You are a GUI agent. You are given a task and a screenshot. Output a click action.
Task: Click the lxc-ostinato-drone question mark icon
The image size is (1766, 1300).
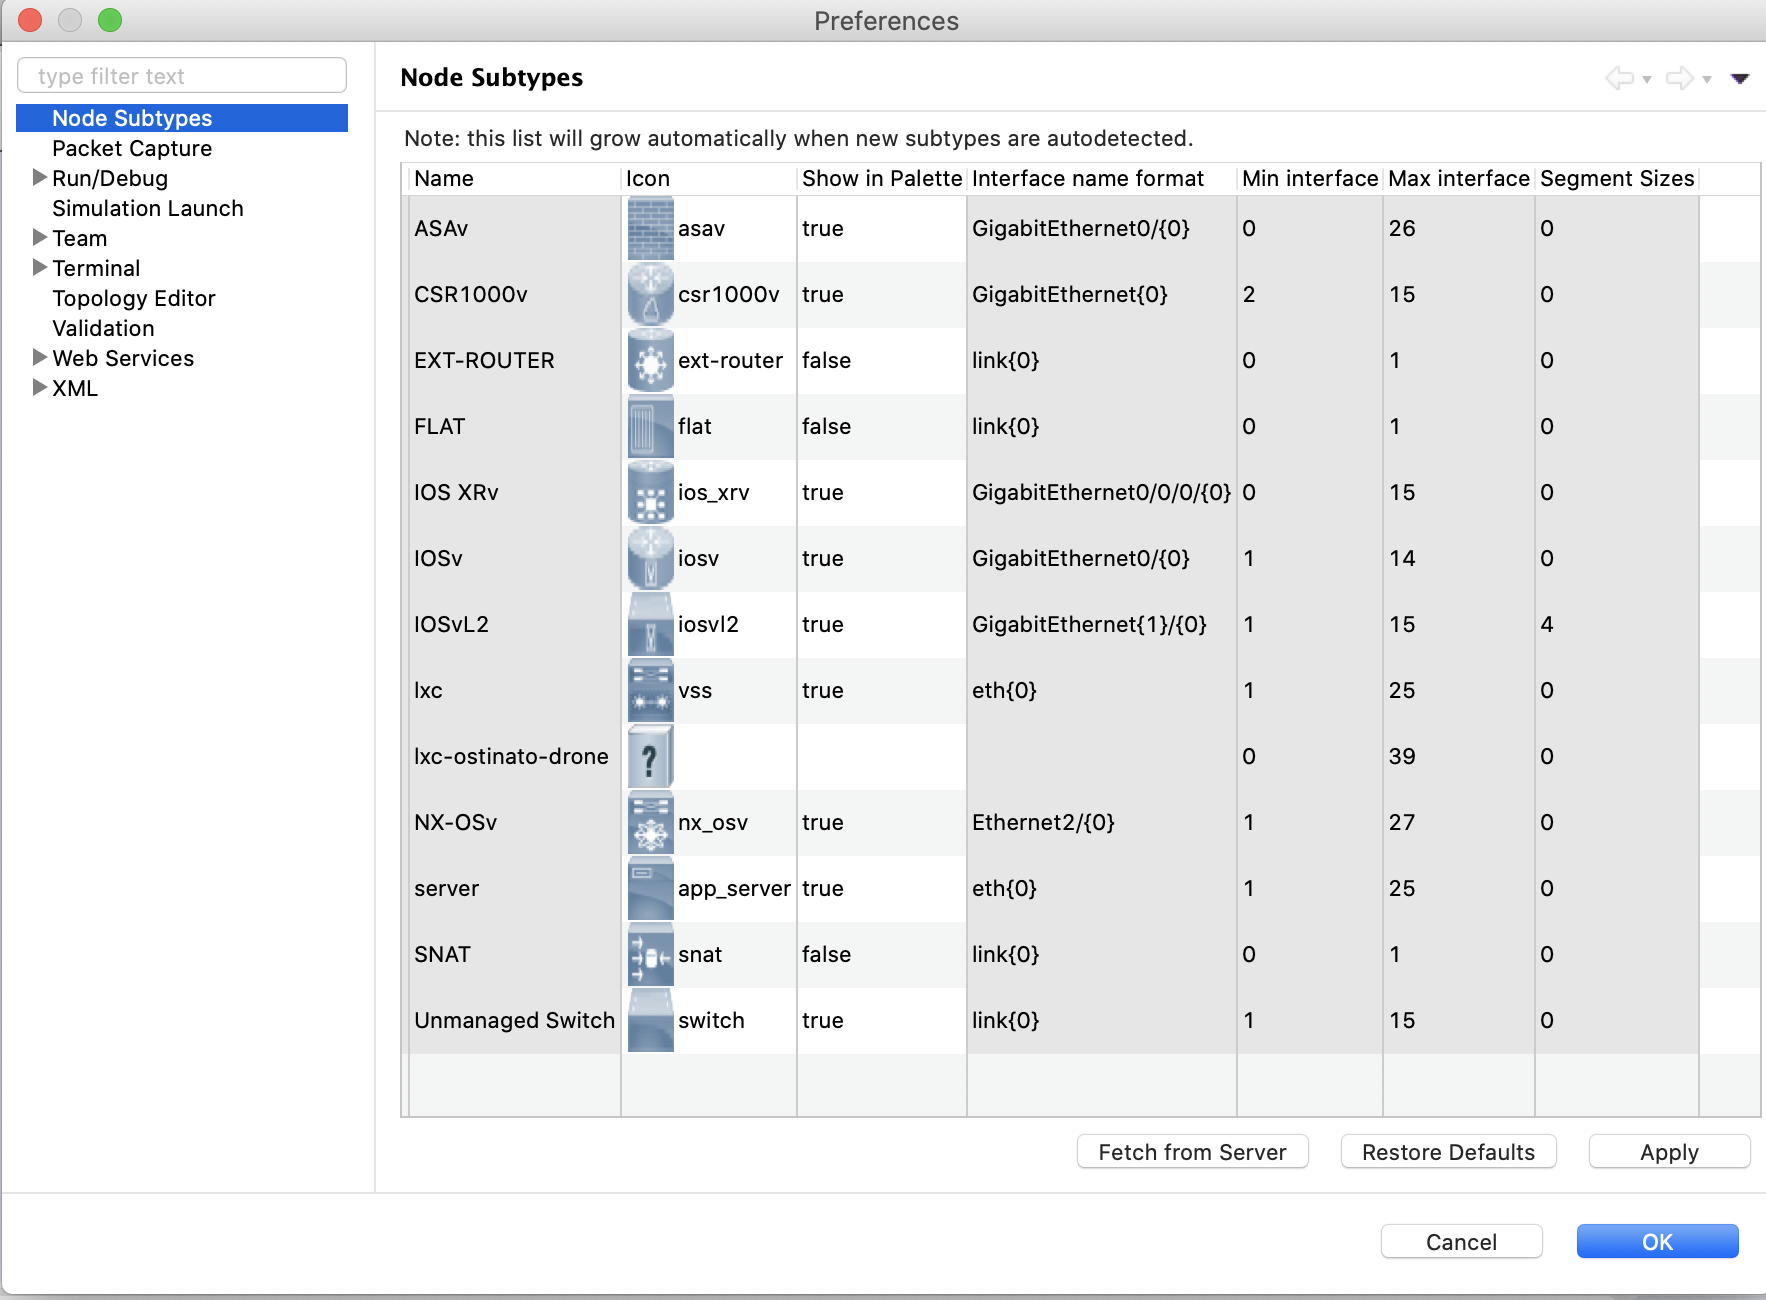point(650,757)
